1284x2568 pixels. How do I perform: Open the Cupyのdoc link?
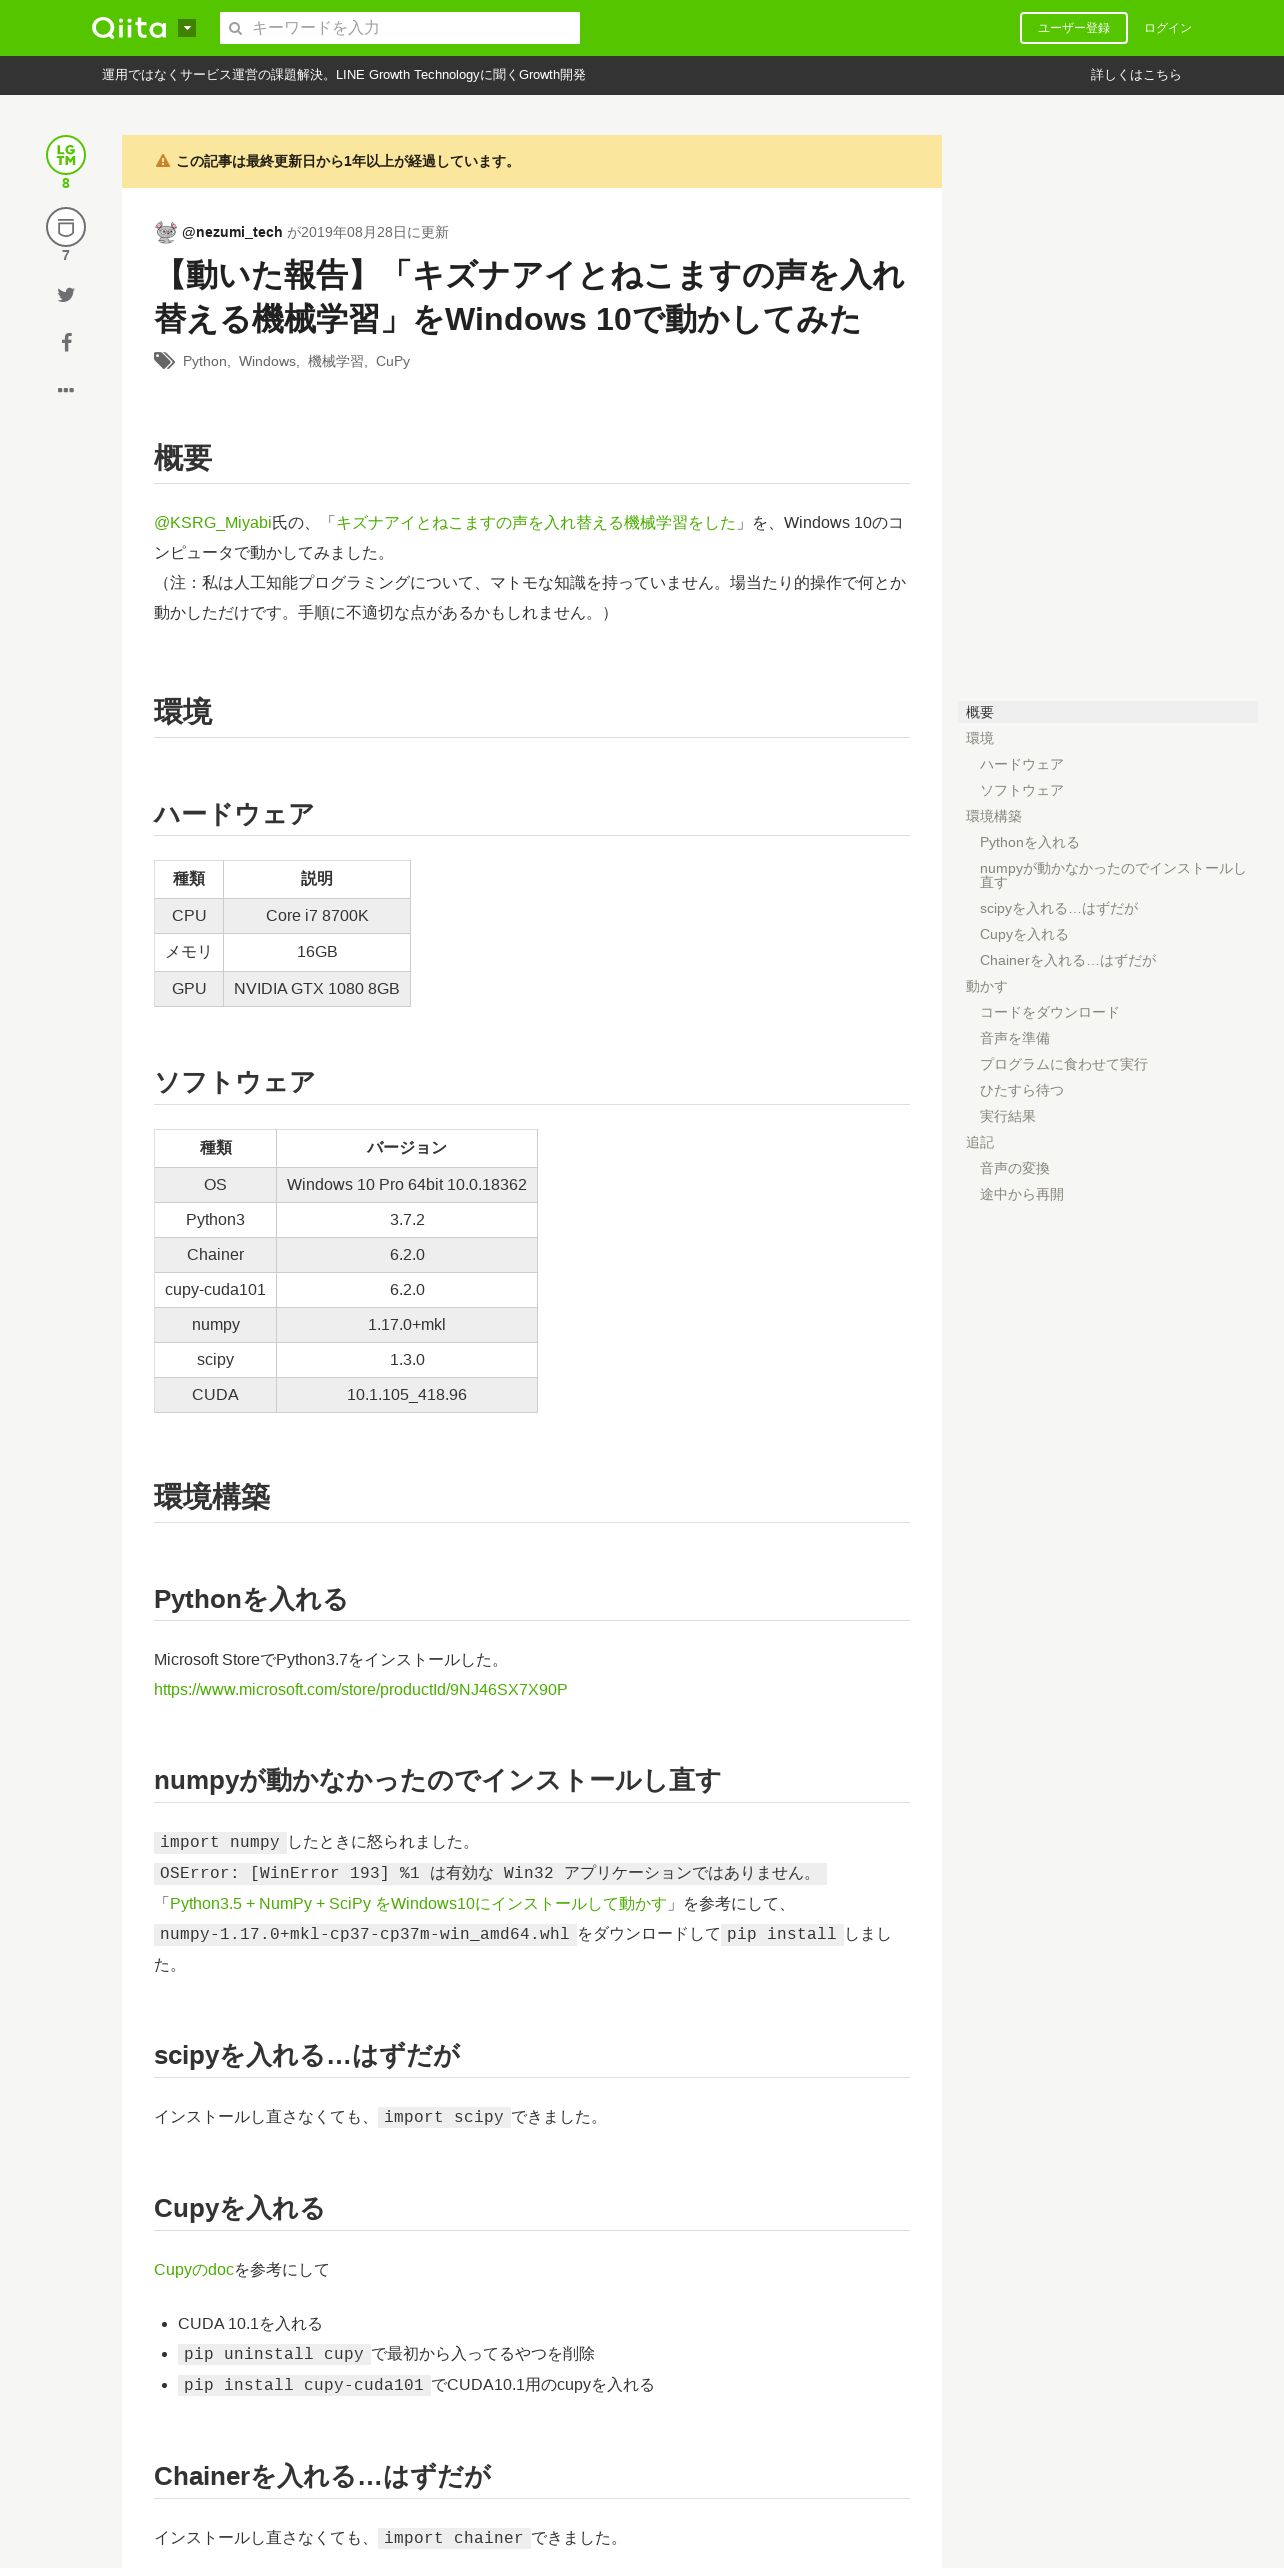pos(194,2269)
